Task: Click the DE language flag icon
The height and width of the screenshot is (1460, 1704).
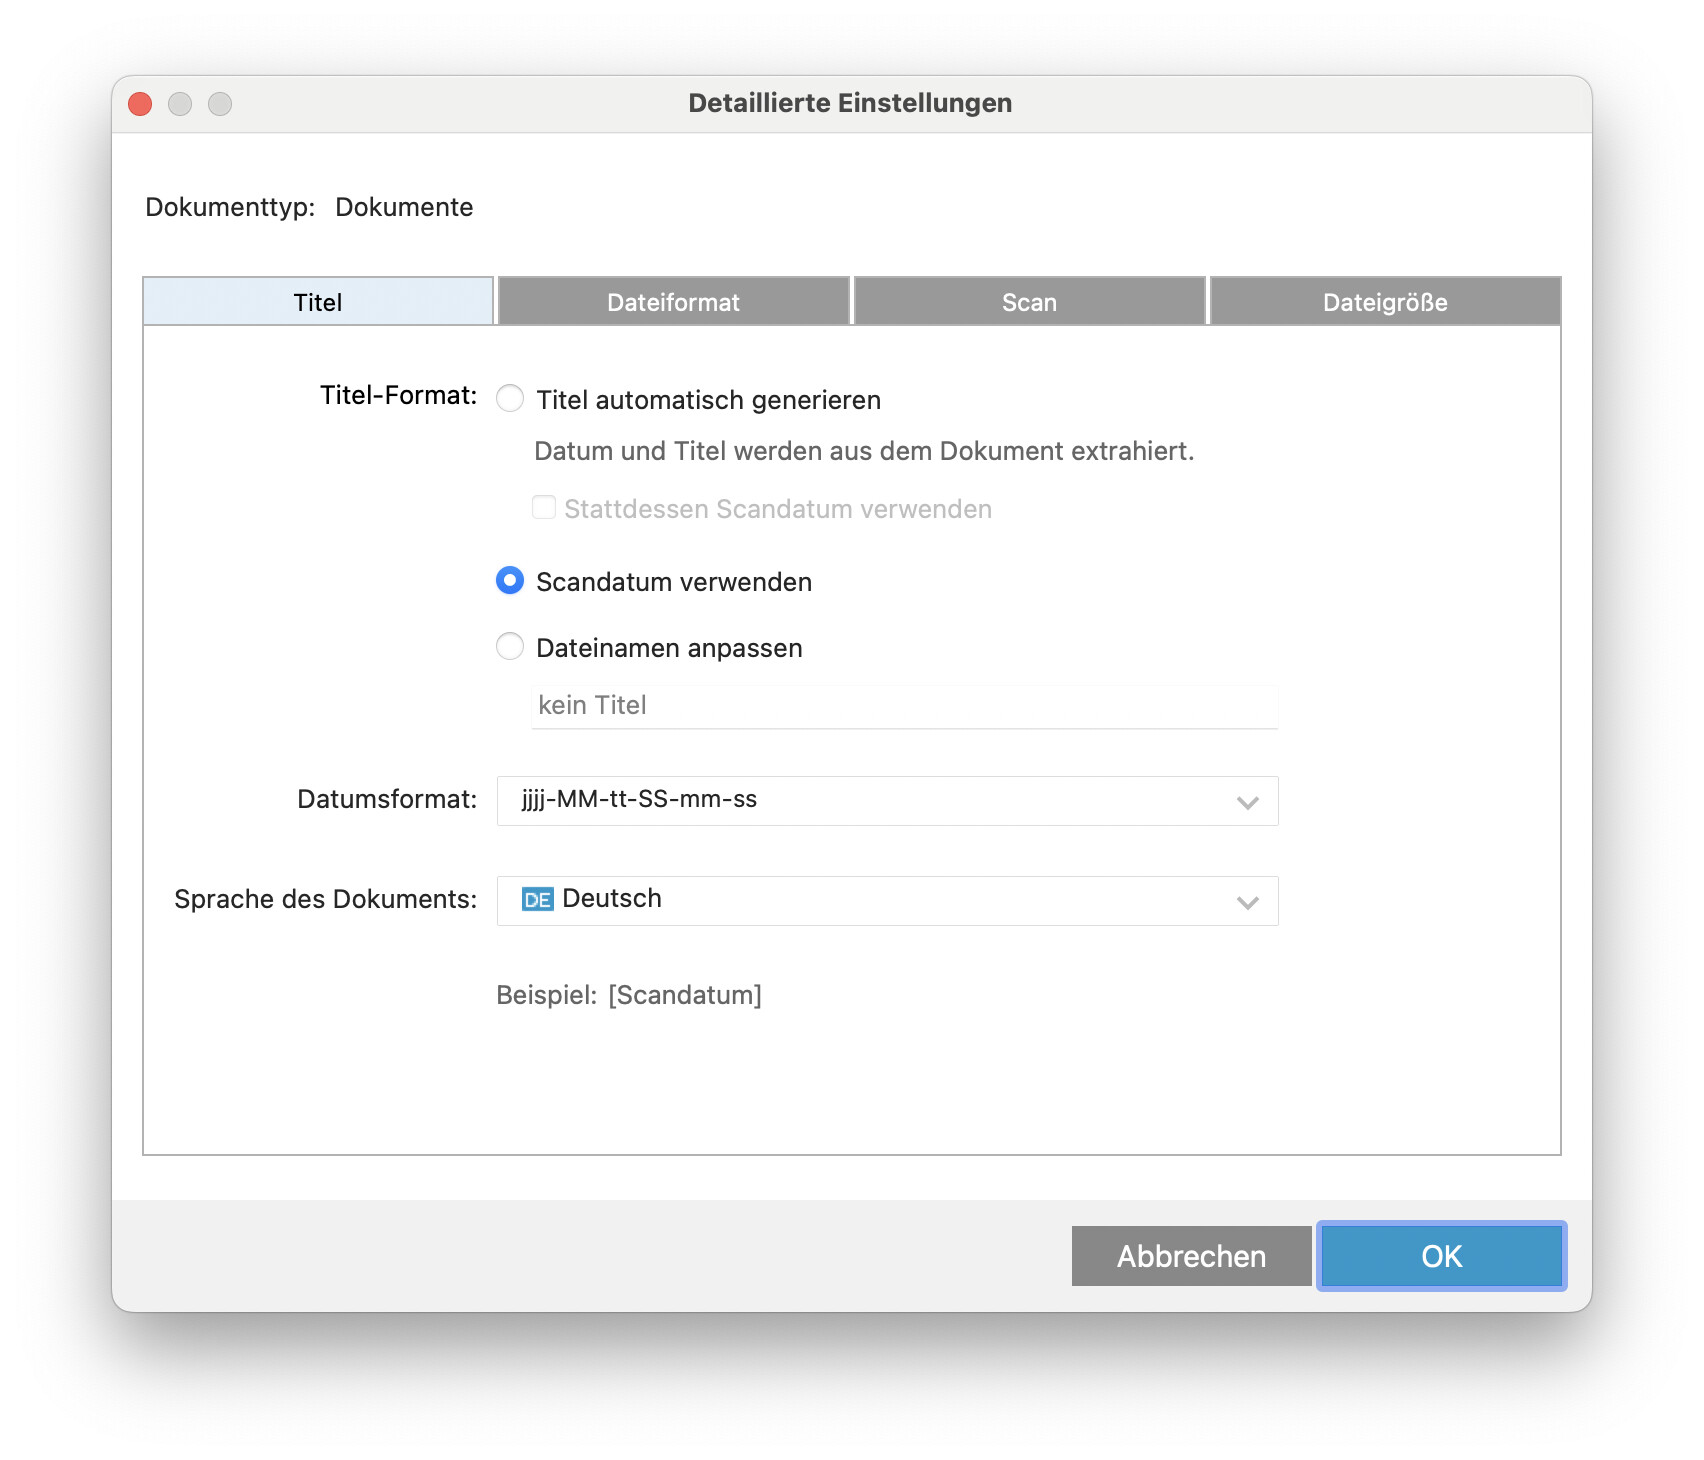Action: tap(537, 900)
